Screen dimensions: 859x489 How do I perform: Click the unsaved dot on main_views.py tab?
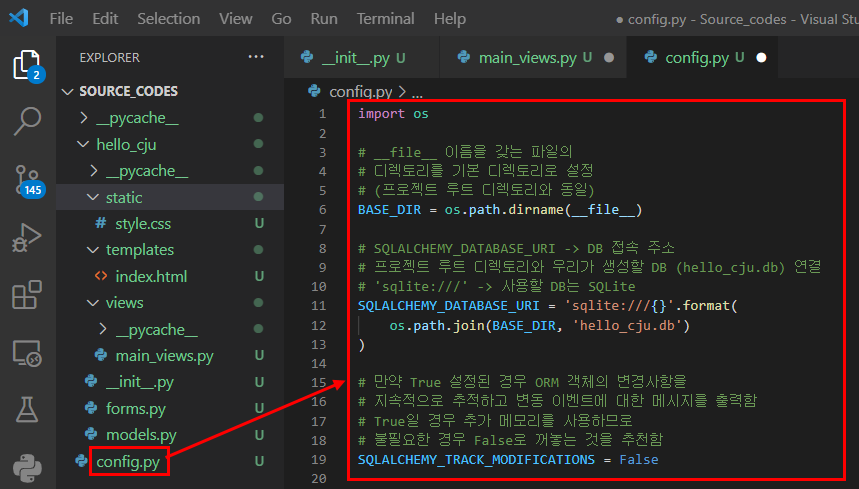point(609,57)
